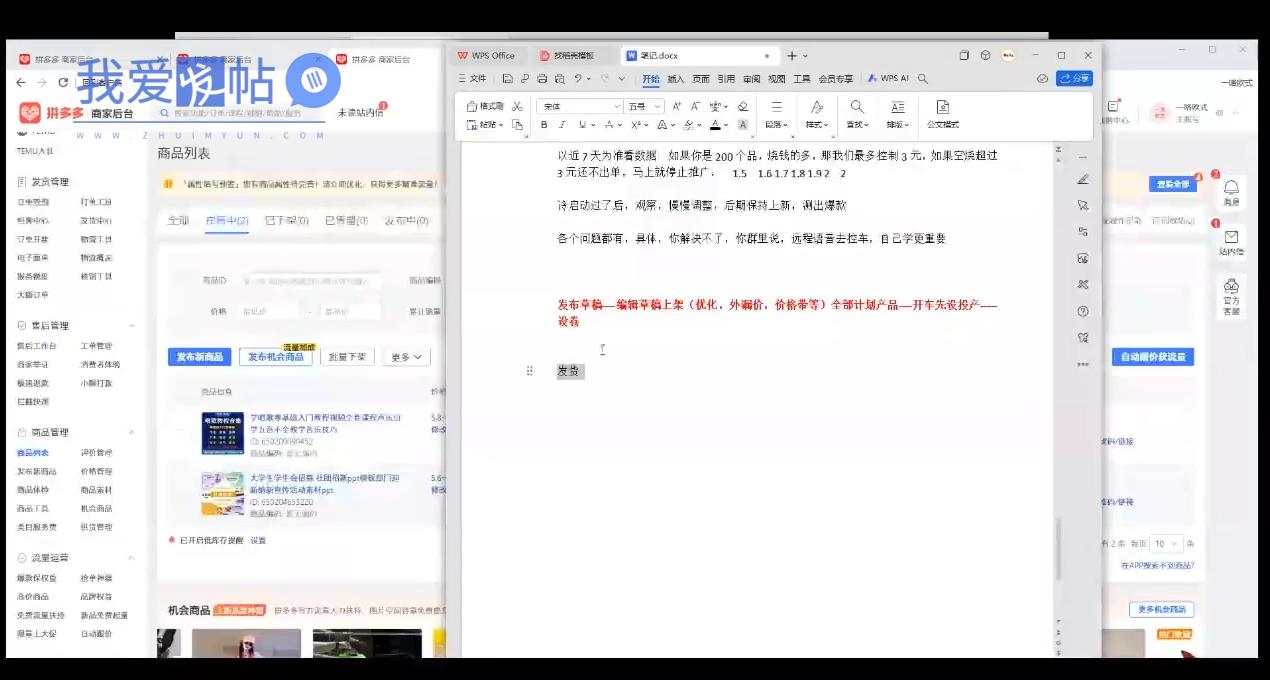Switch to the 审阅 ribbon tab
This screenshot has height=680, width=1270.
point(751,78)
